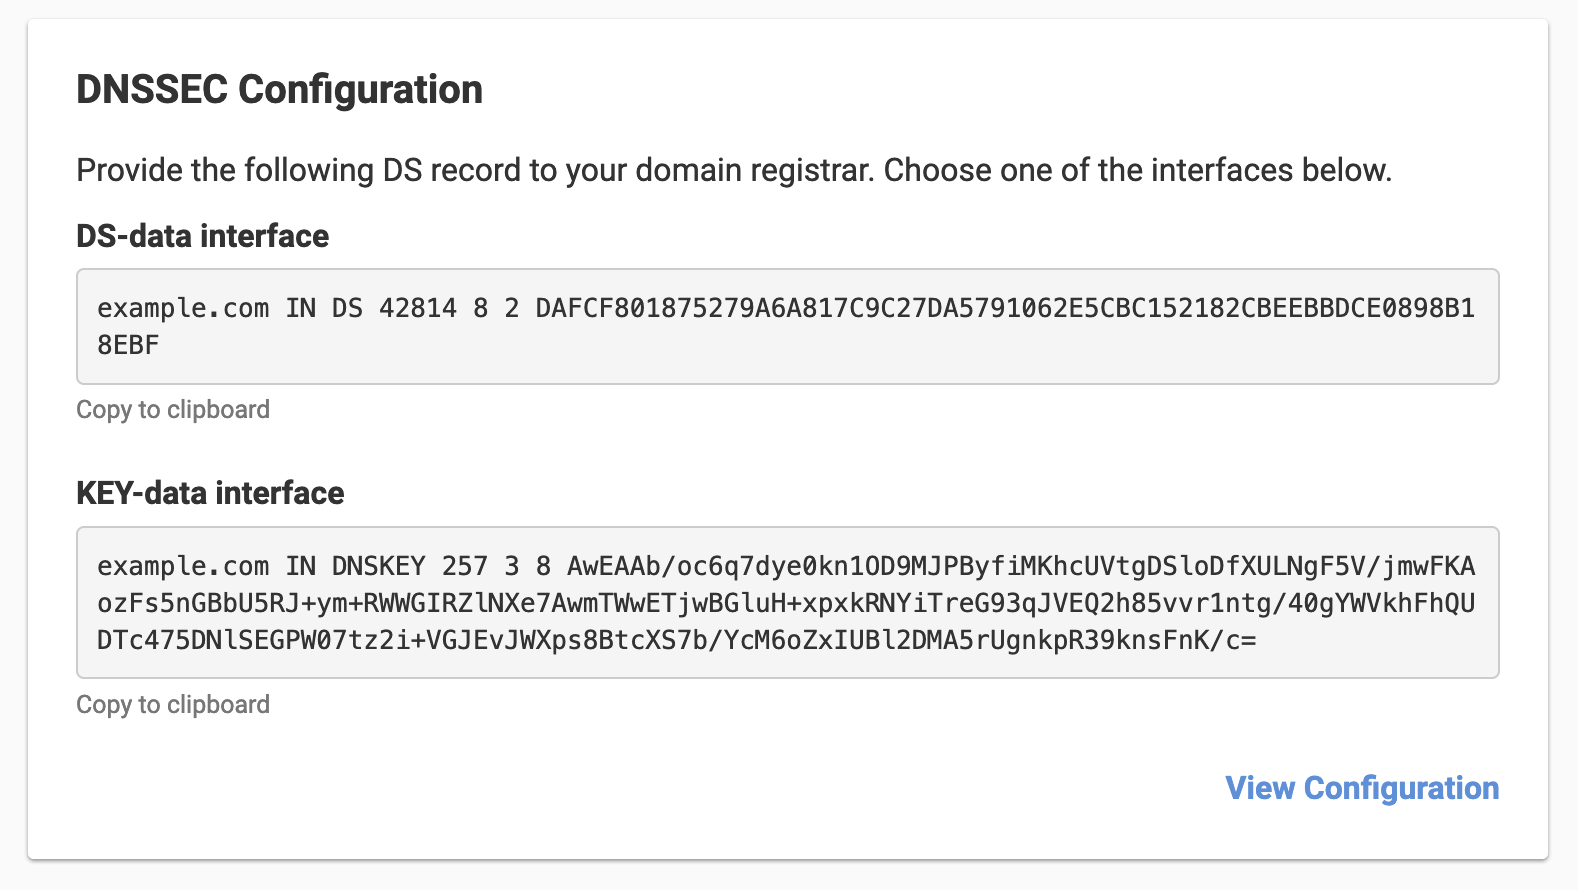Image resolution: width=1578 pixels, height=890 pixels.
Task: Click example.com in the DS record
Action: coord(183,308)
